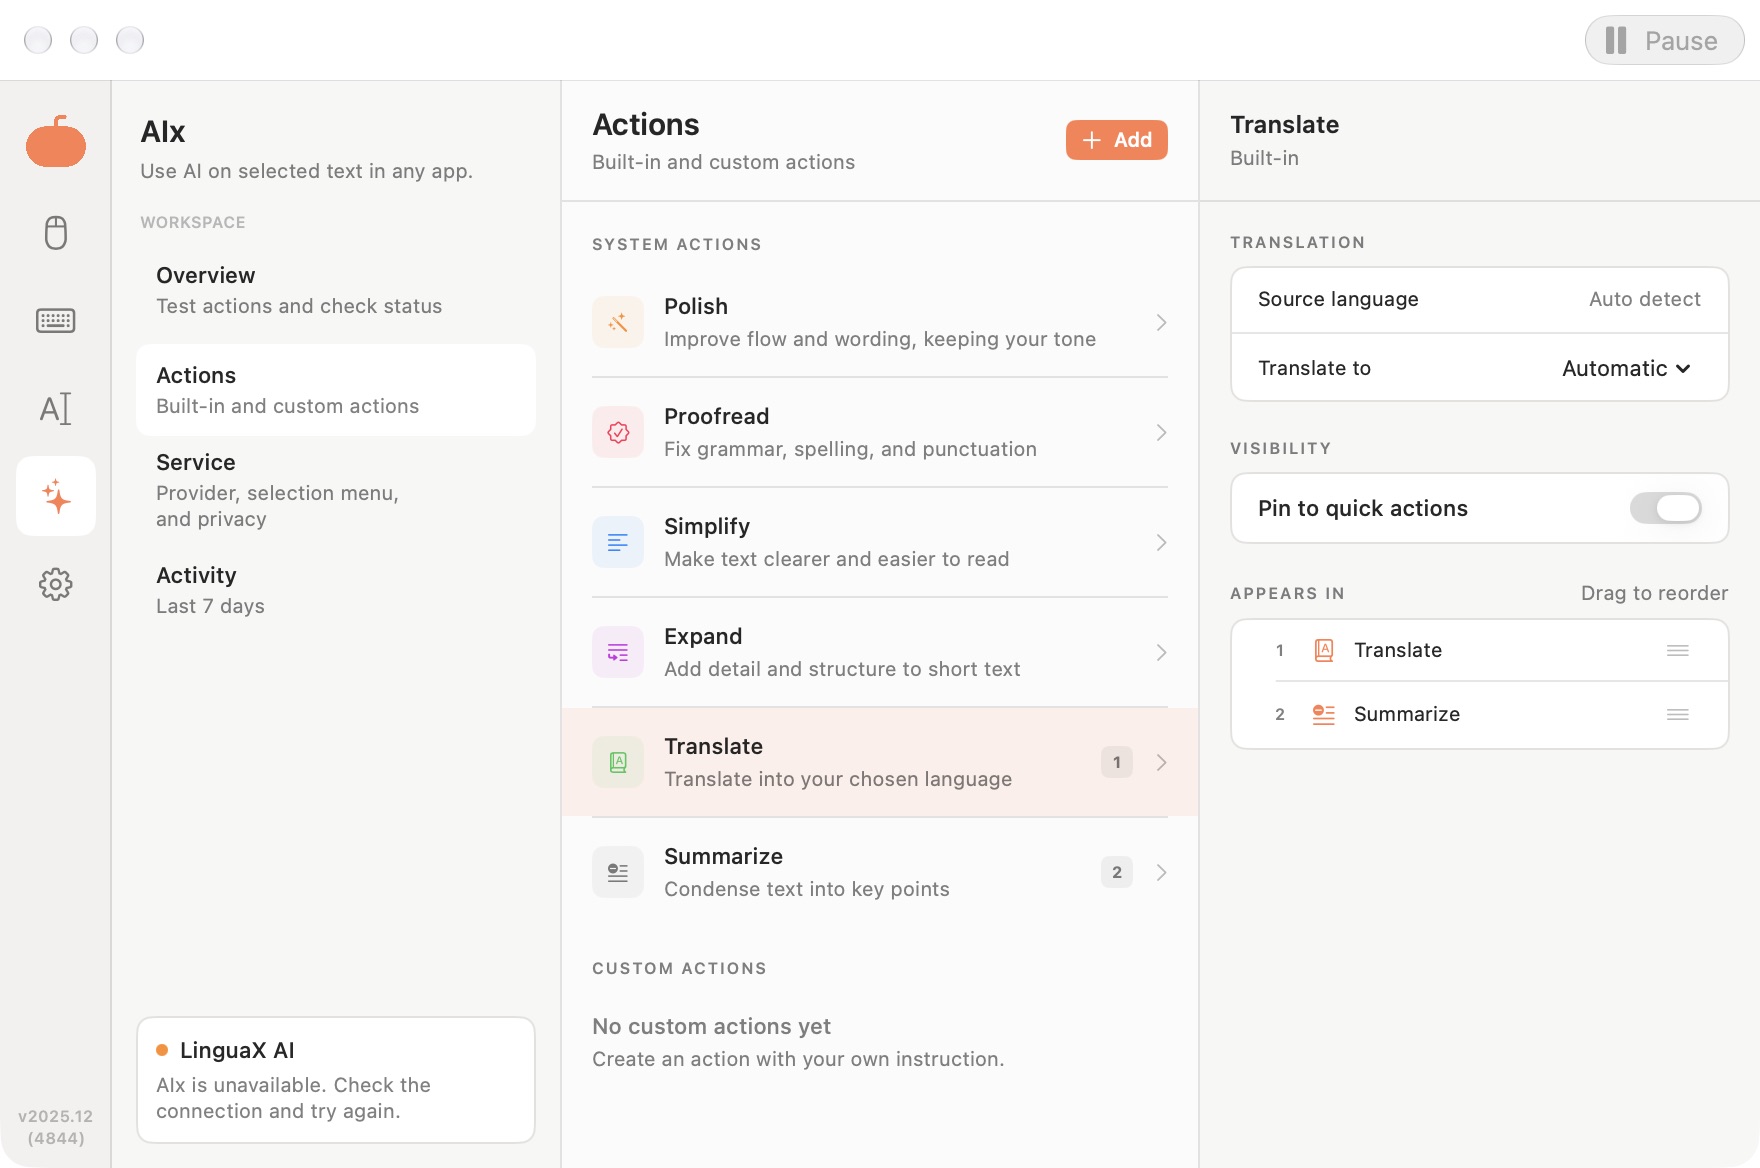The height and width of the screenshot is (1168, 1760).
Task: Open the Service workspace section
Action: point(336,490)
